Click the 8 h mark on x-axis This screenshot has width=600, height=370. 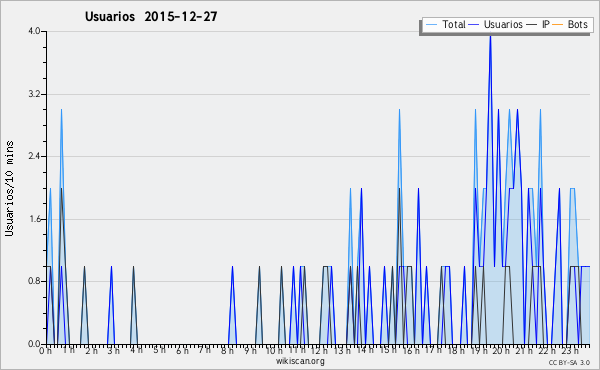[x=227, y=351]
